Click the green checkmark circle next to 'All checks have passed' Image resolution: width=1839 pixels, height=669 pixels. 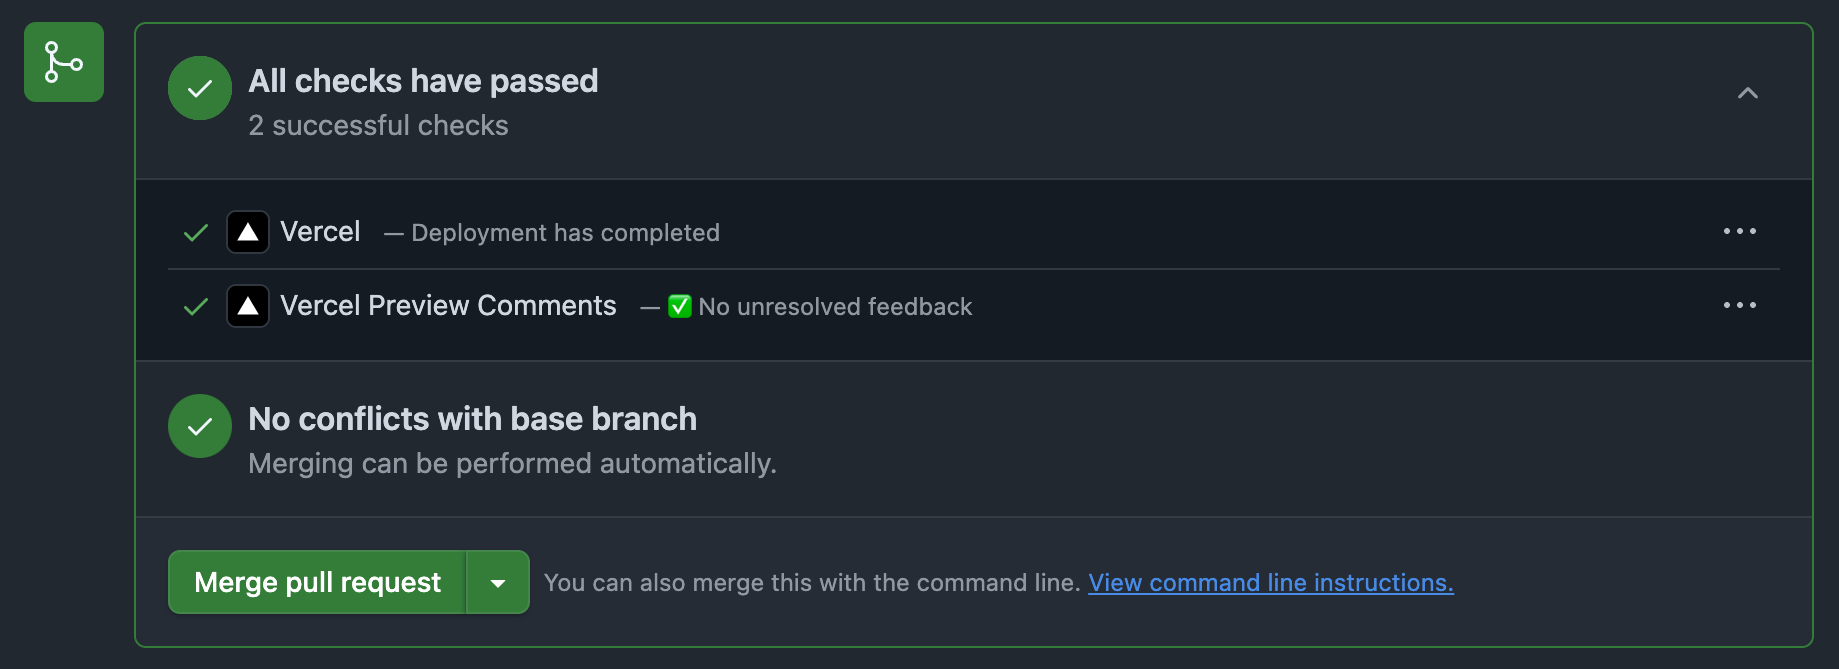[199, 88]
